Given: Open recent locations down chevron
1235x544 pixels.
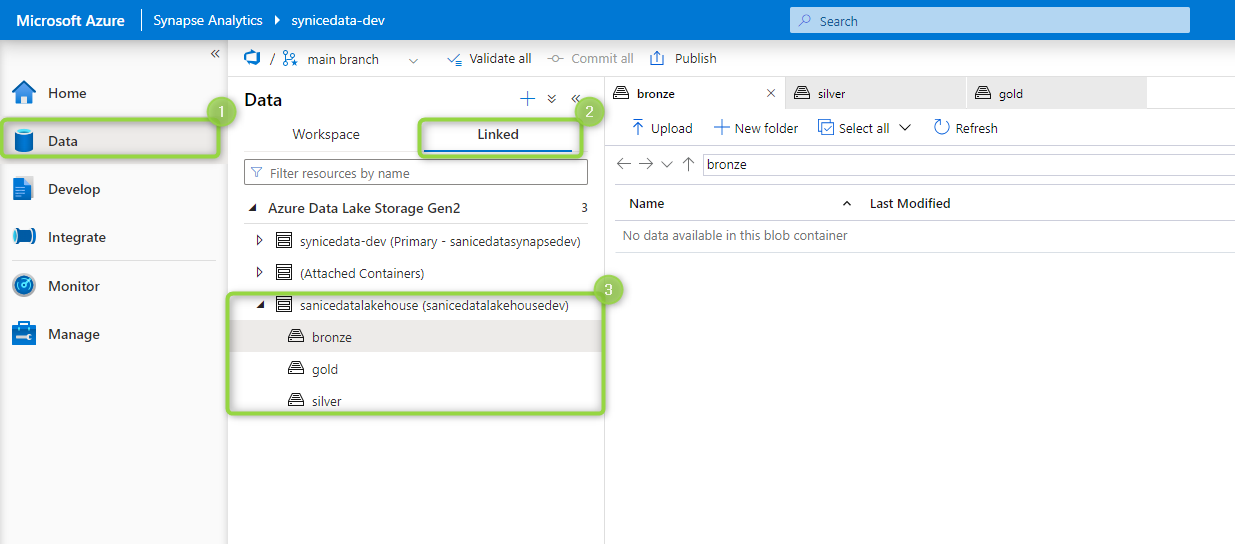Looking at the screenshot, I should tap(667, 164).
